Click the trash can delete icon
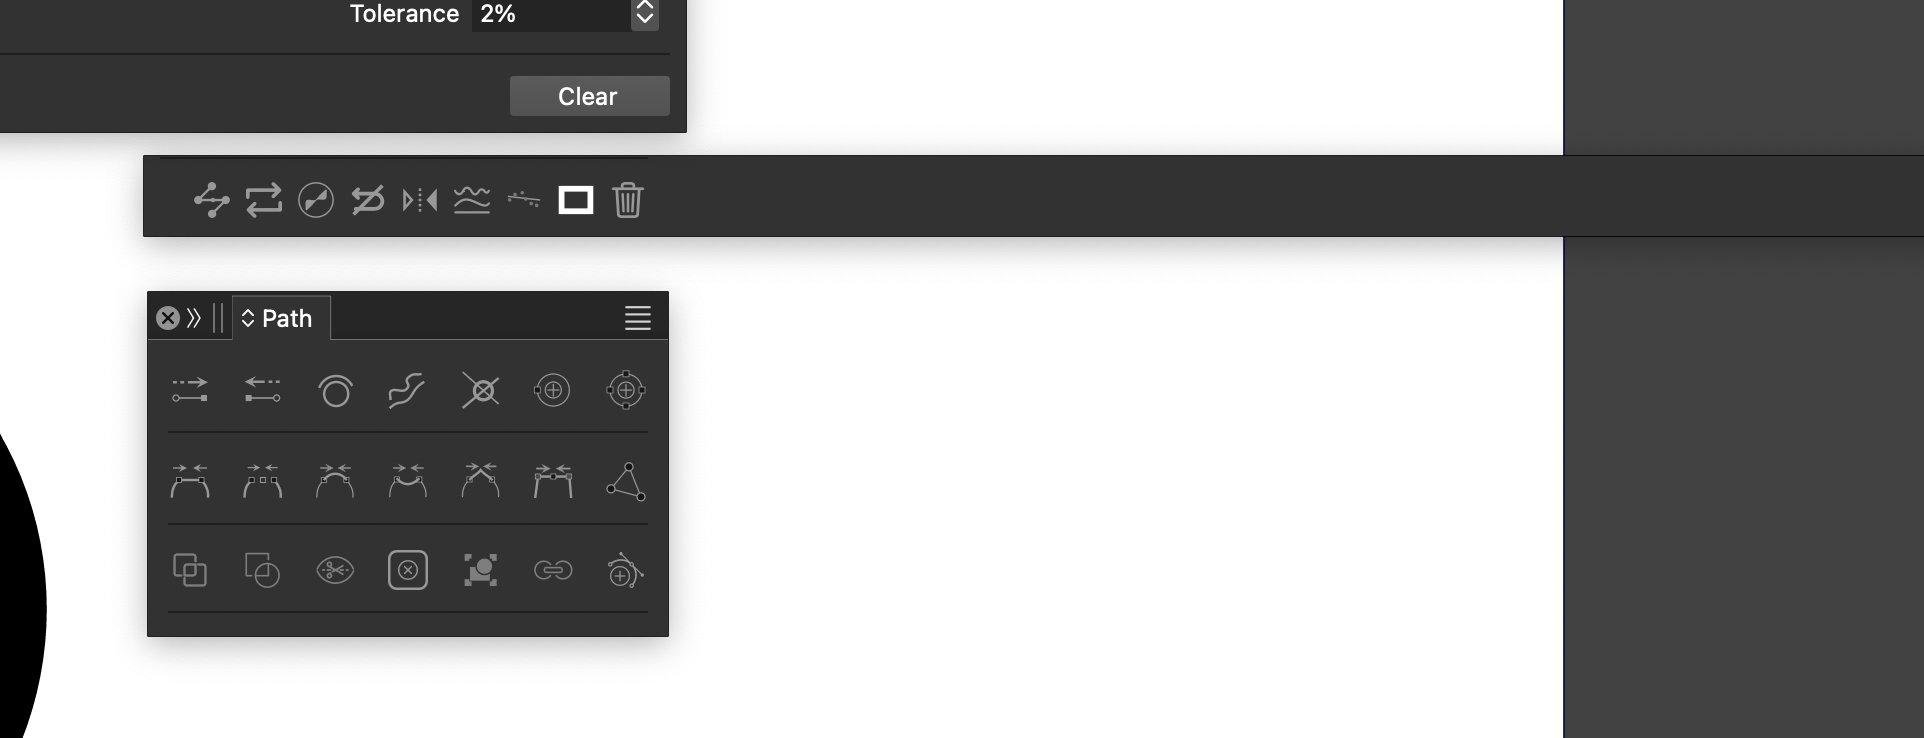 628,200
